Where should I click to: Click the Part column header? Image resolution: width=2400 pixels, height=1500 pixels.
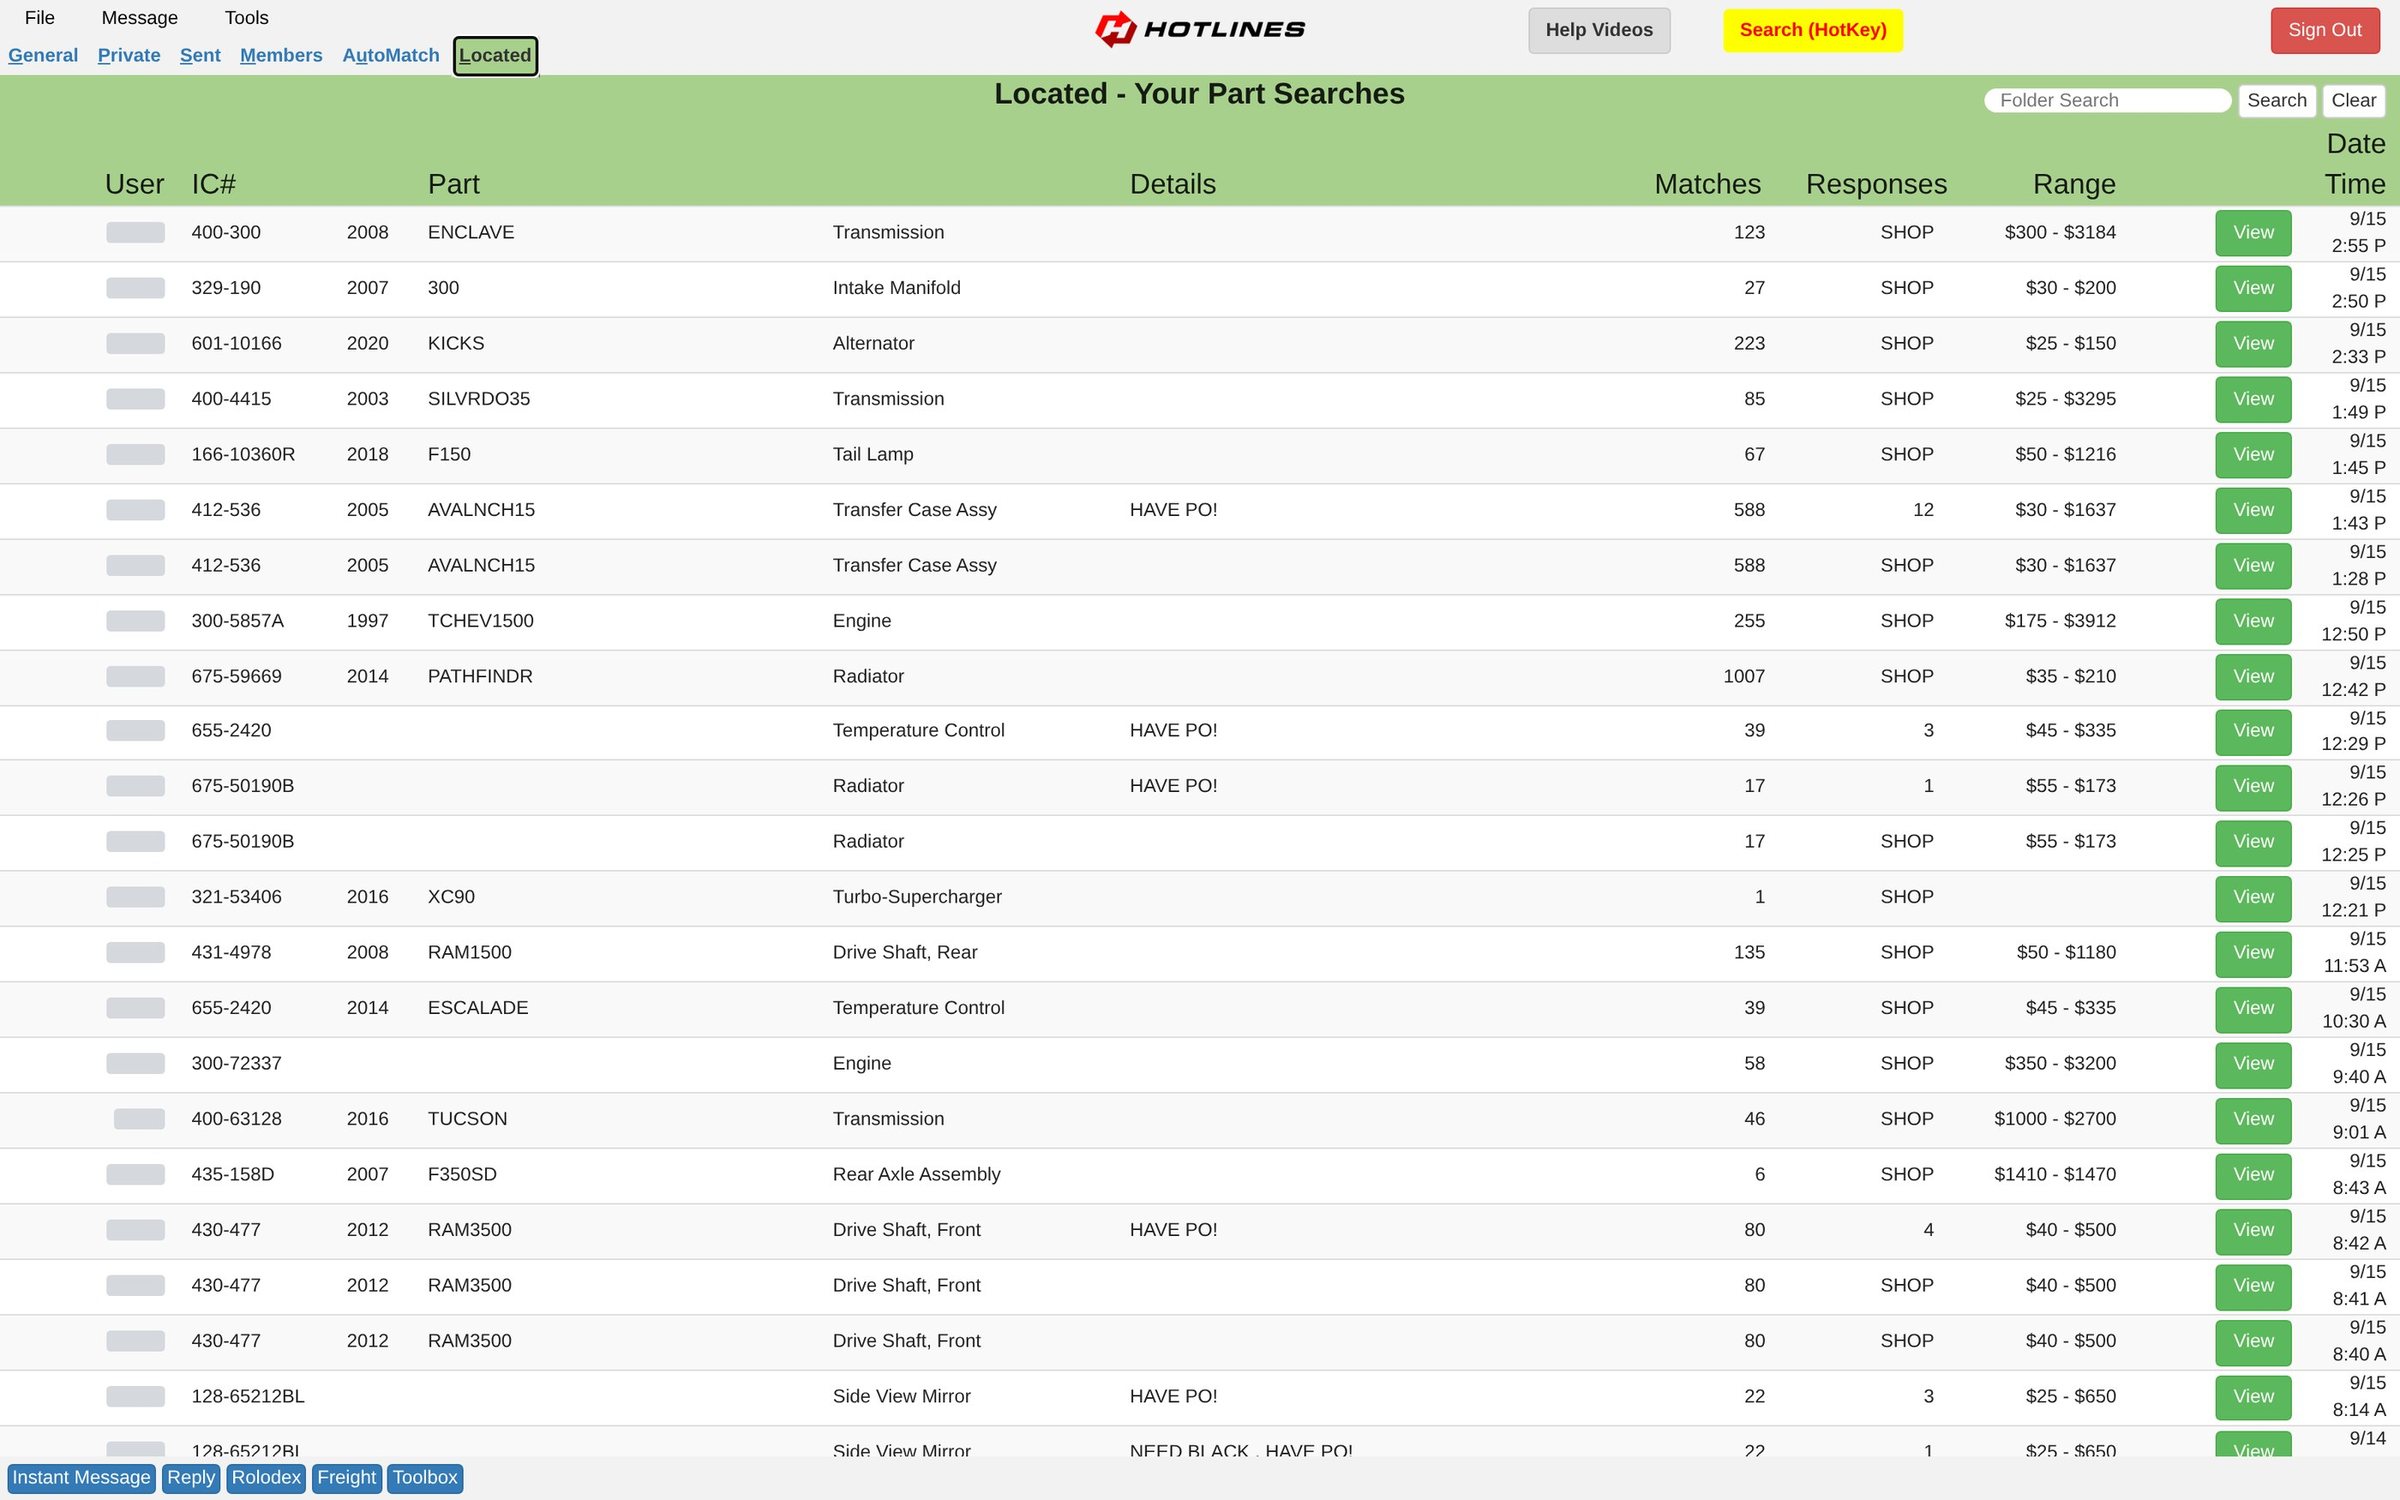(x=454, y=184)
